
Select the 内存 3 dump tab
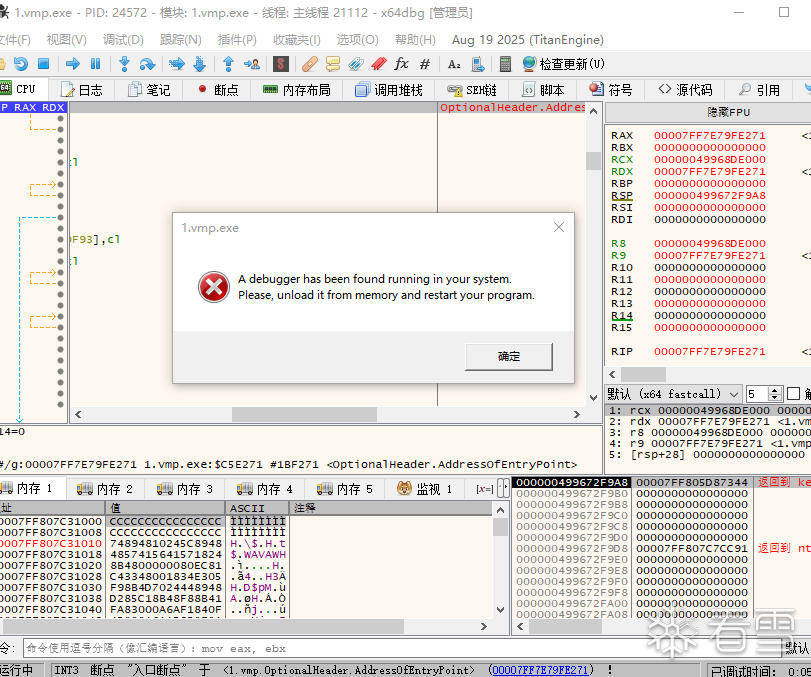tap(185, 488)
